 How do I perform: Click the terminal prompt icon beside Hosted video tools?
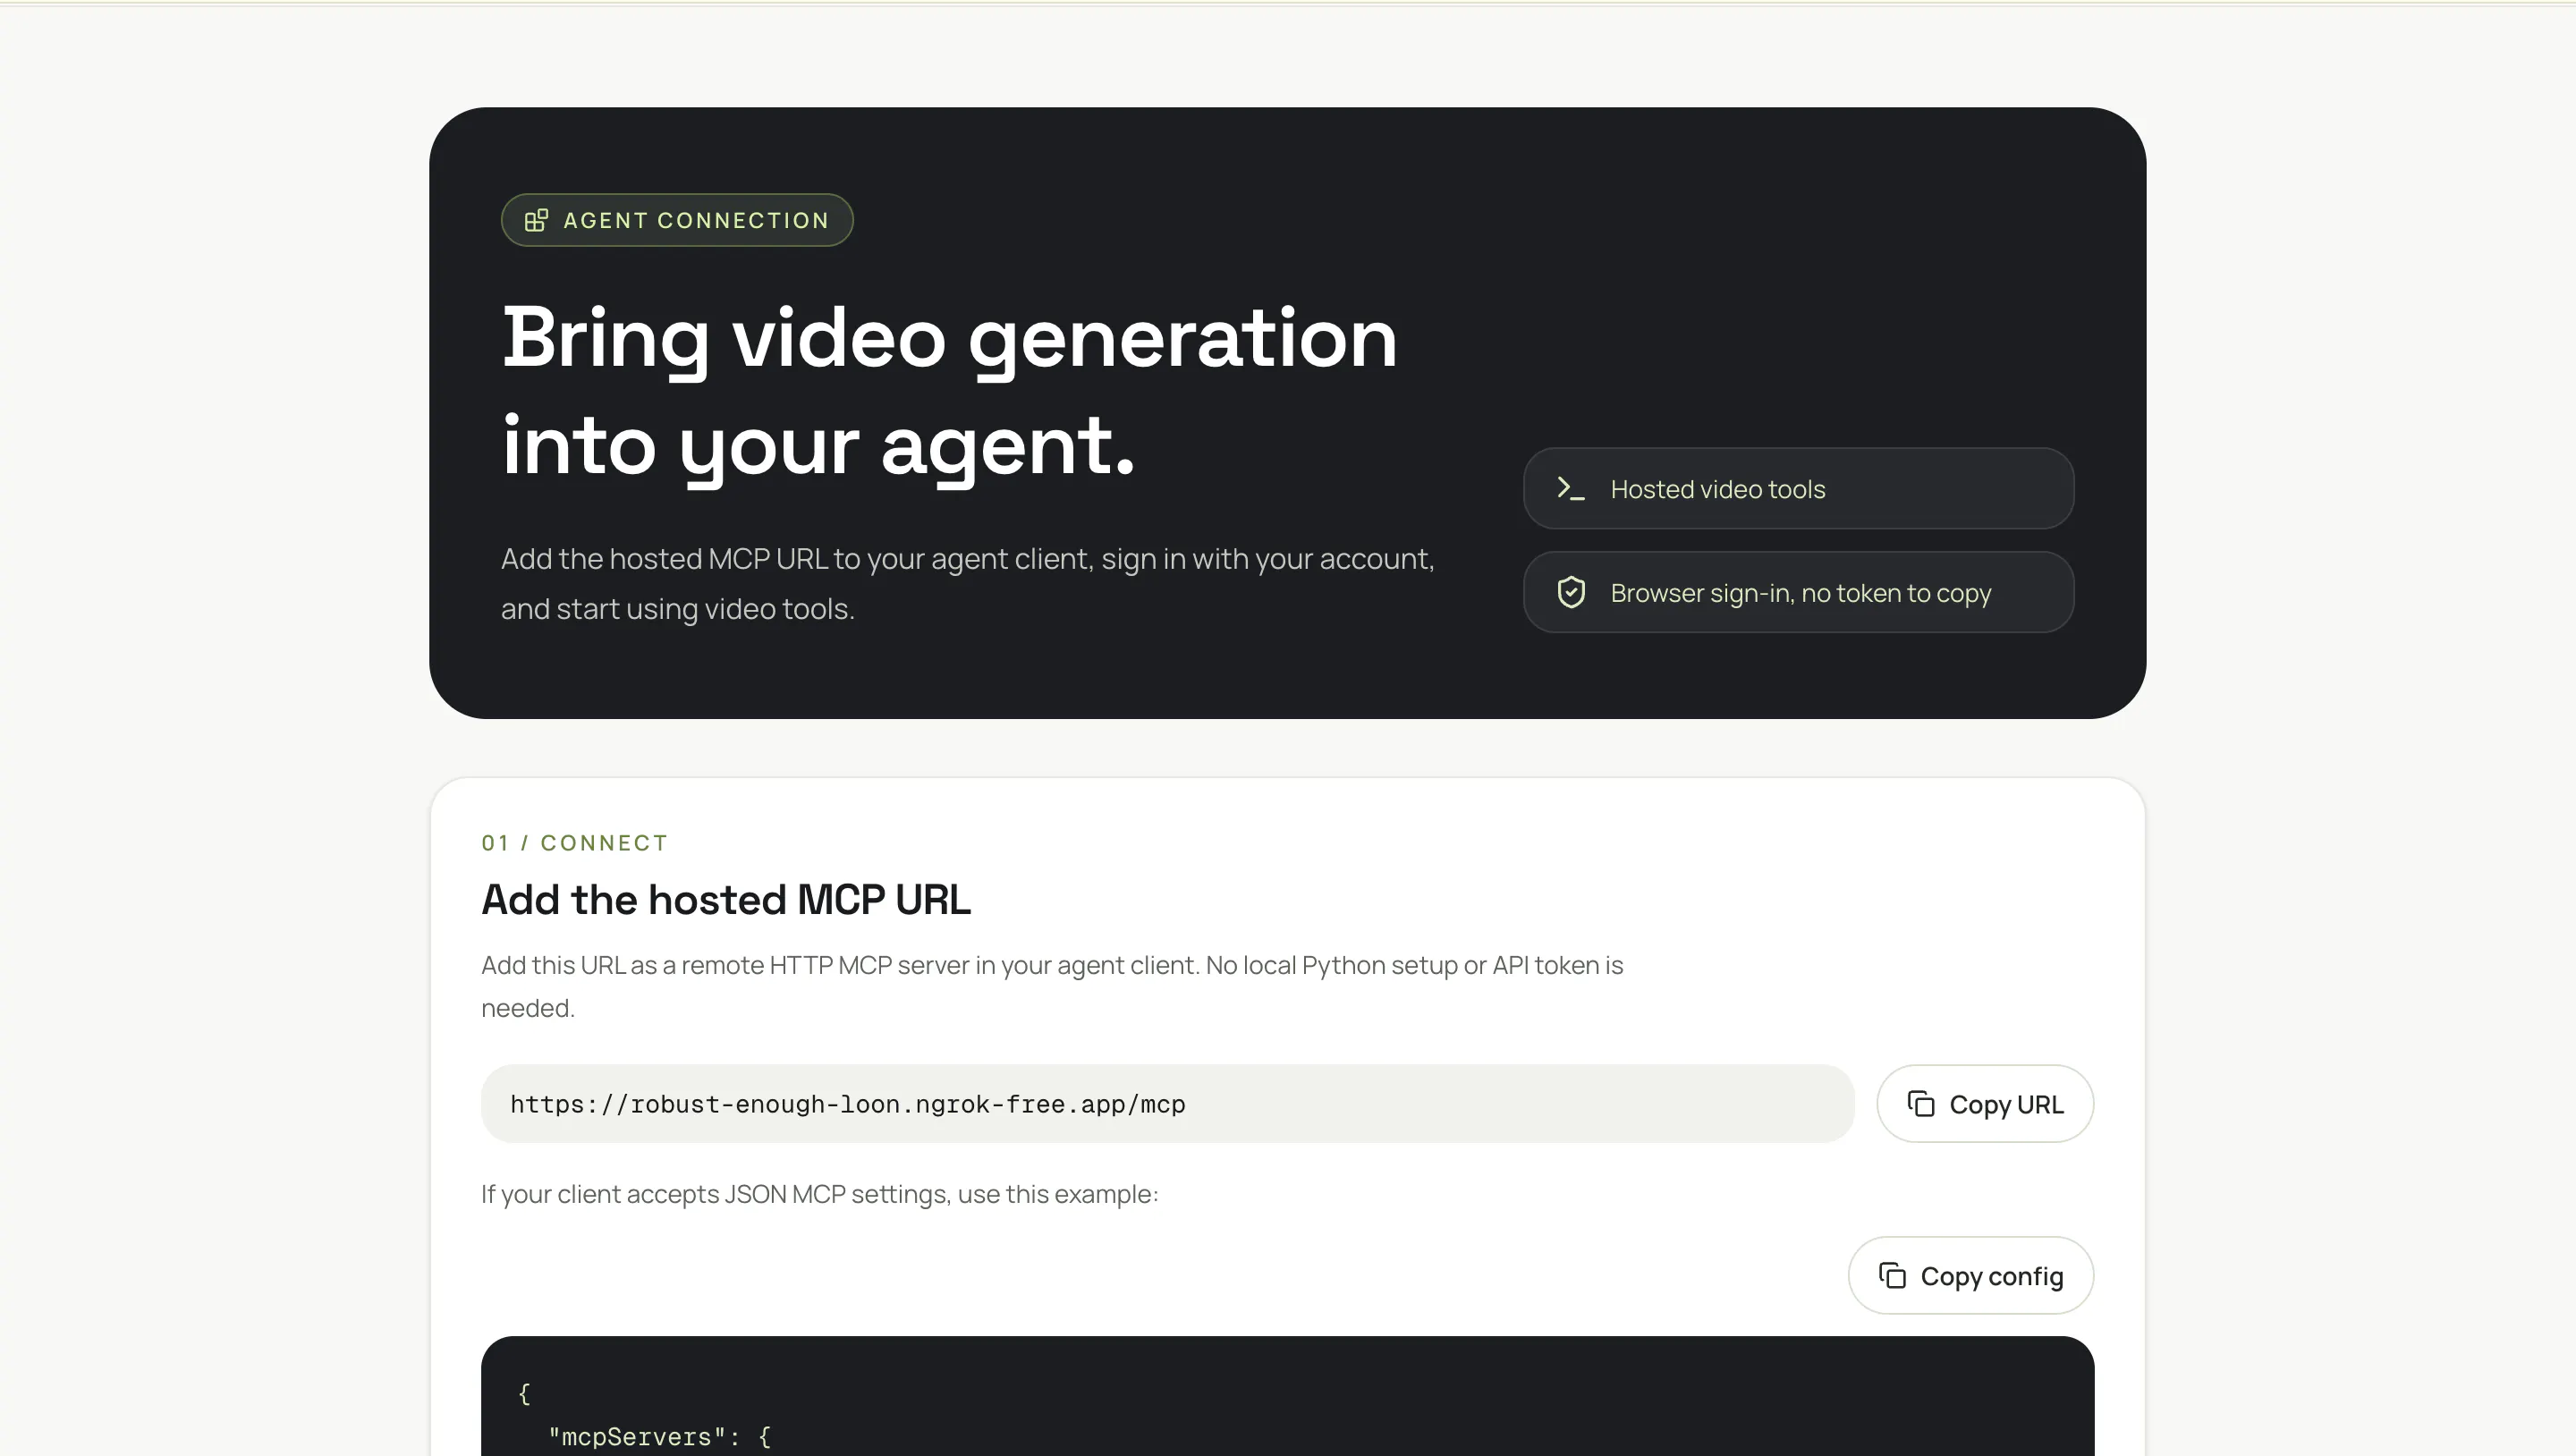[1571, 489]
